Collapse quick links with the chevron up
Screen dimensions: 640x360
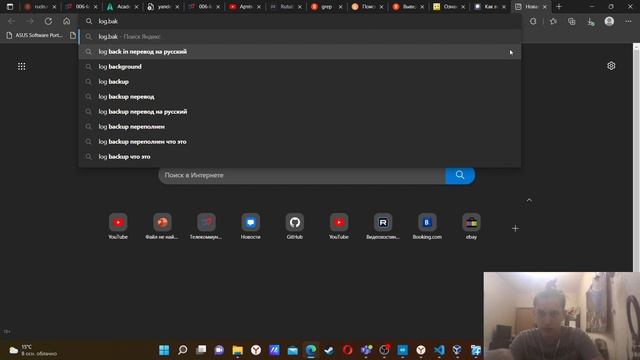coord(529,200)
